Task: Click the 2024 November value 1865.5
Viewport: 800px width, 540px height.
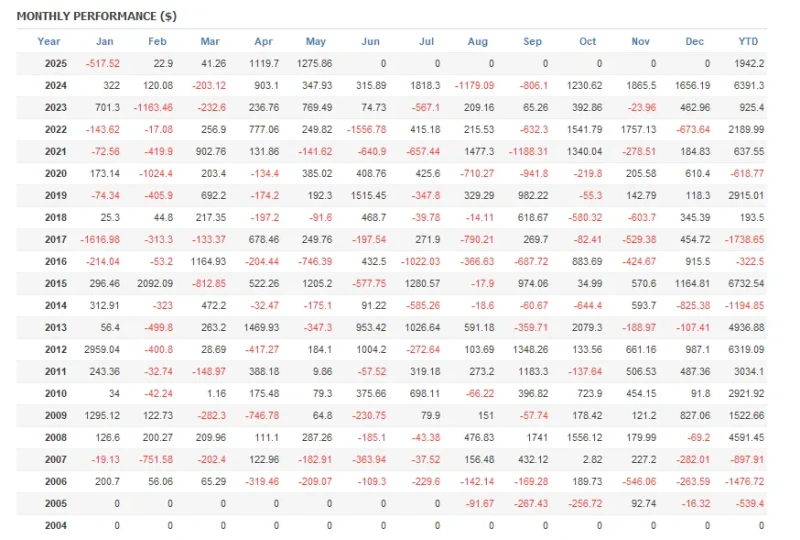Action: (x=641, y=85)
